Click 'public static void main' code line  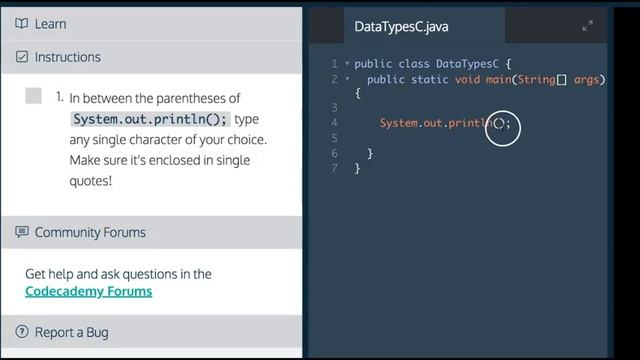486,80
